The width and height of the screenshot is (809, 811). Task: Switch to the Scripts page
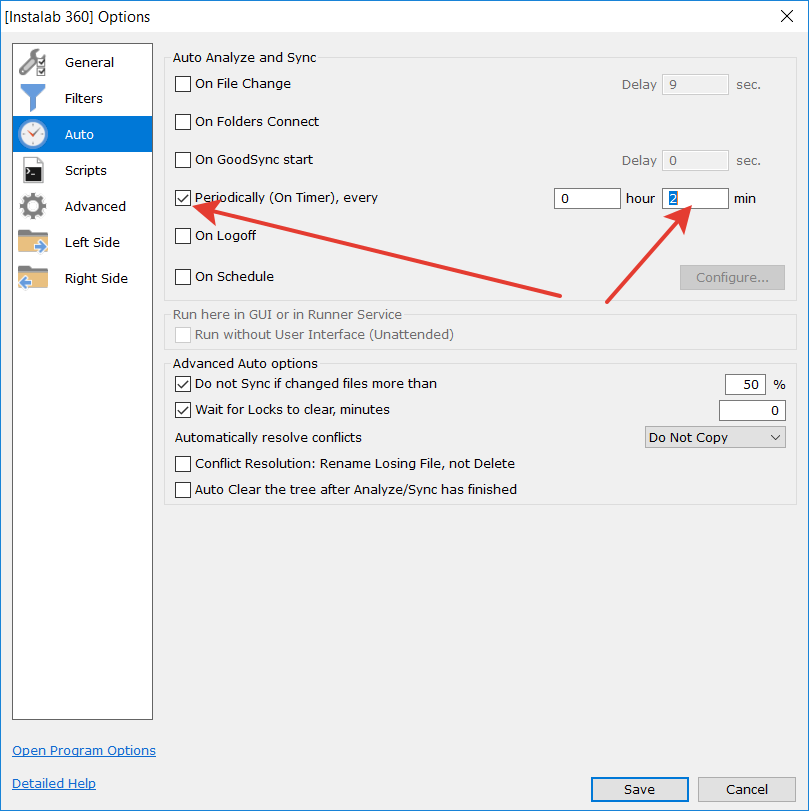[x=83, y=170]
